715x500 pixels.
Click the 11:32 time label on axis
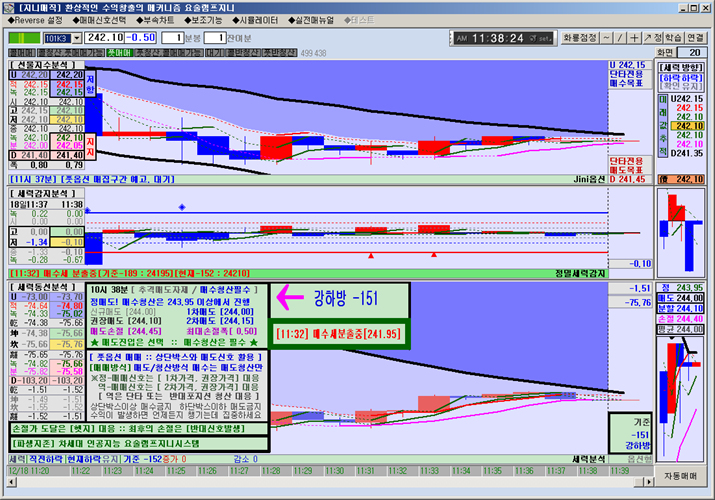[x=397, y=471]
